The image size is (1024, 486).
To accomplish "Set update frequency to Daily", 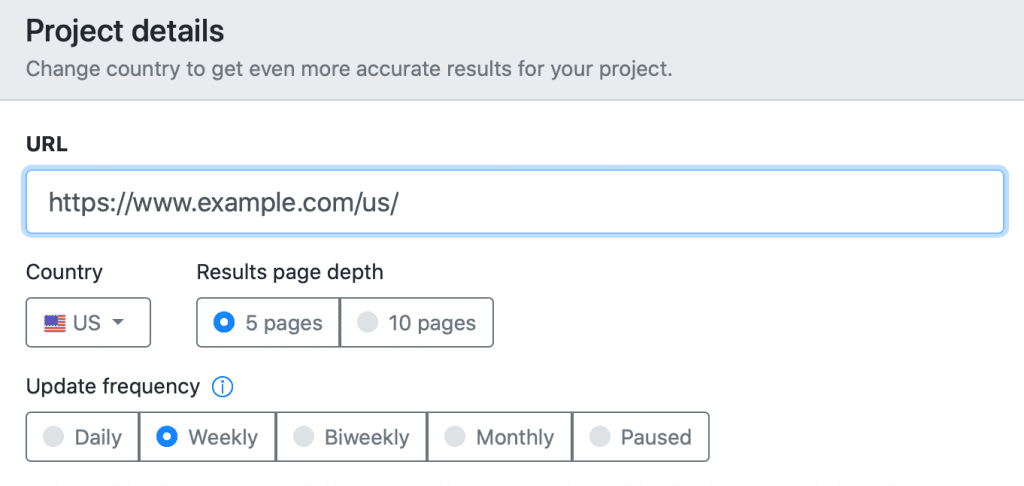I will pyautogui.click(x=83, y=437).
